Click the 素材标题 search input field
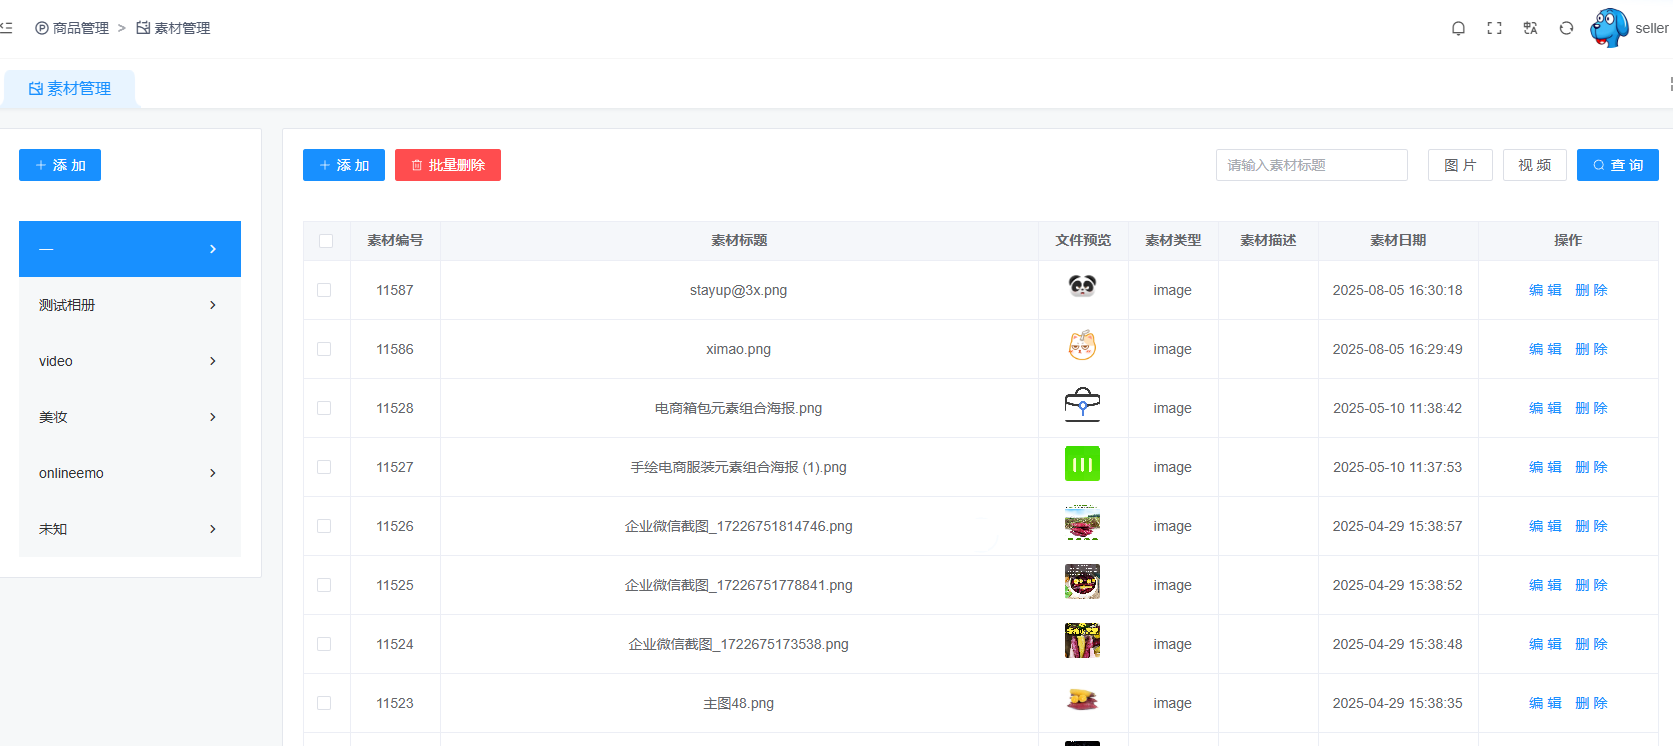 point(1311,165)
